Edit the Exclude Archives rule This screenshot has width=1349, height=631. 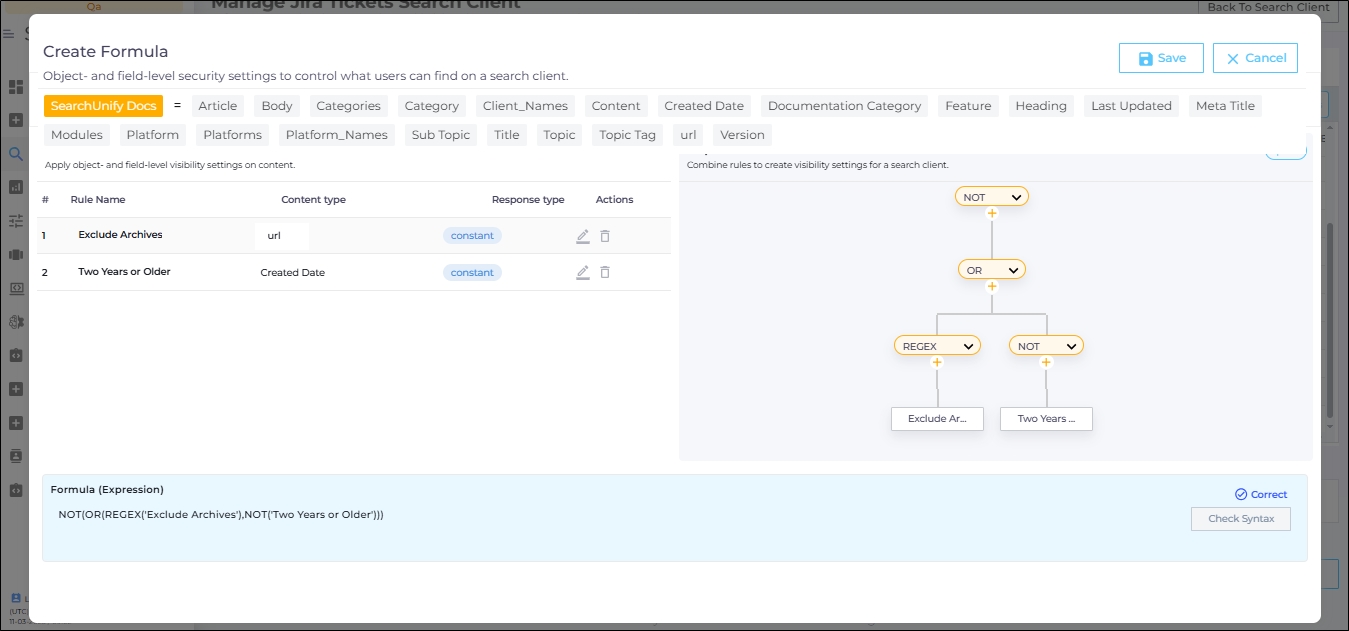(582, 236)
